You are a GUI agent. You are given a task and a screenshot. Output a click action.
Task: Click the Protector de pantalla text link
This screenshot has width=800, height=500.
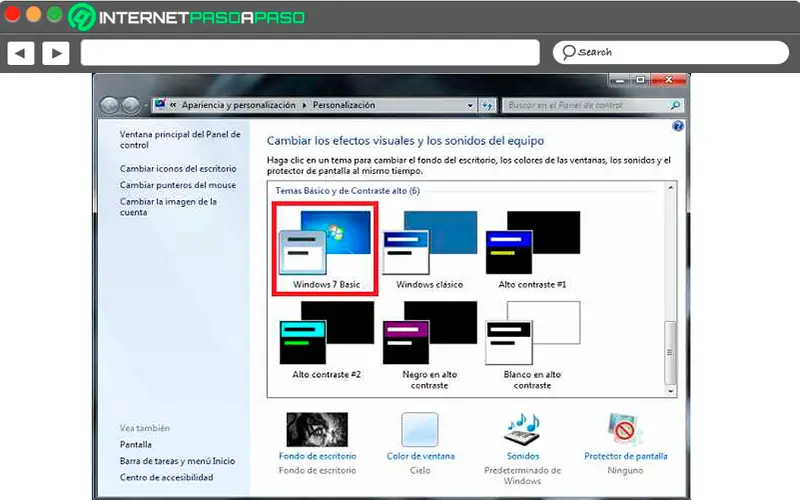[x=626, y=456]
